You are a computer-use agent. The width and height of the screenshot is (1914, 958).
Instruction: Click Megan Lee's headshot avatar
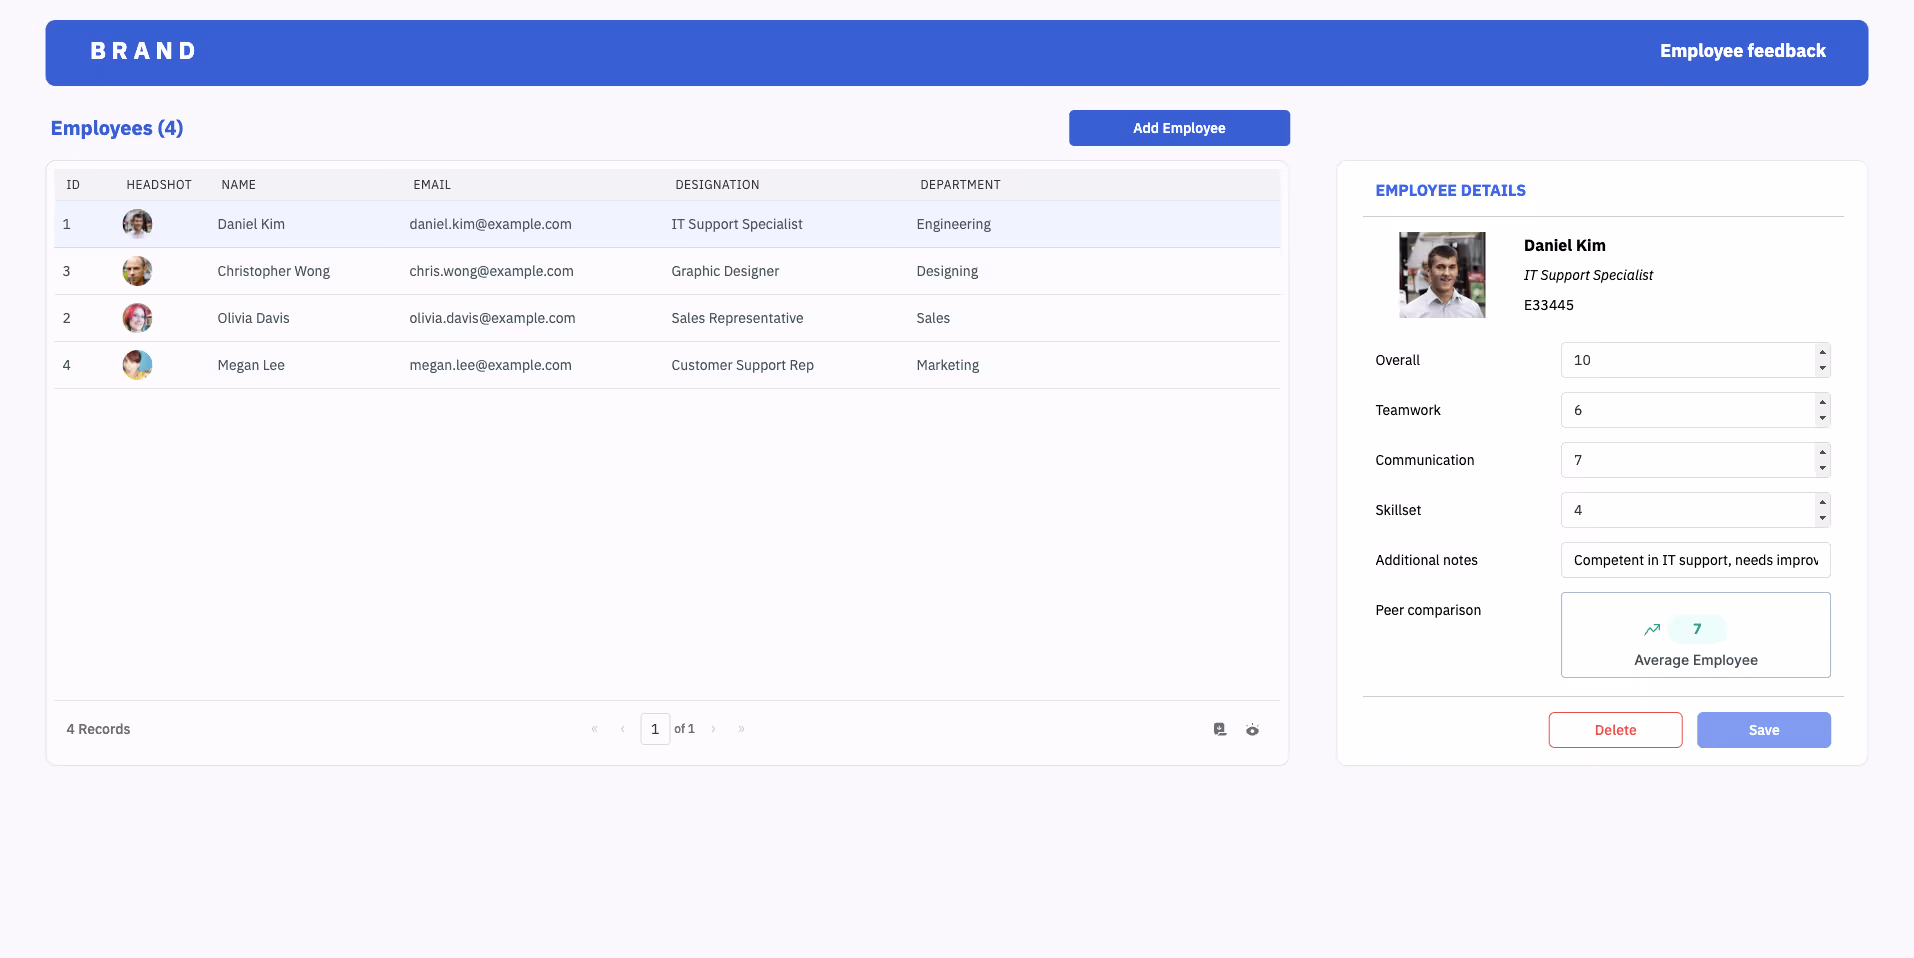(137, 365)
